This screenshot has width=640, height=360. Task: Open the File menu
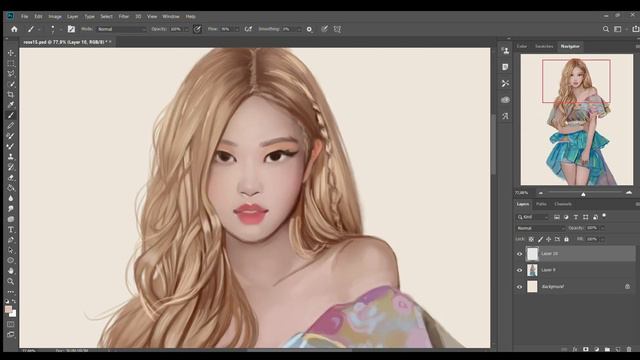pyautogui.click(x=24, y=16)
